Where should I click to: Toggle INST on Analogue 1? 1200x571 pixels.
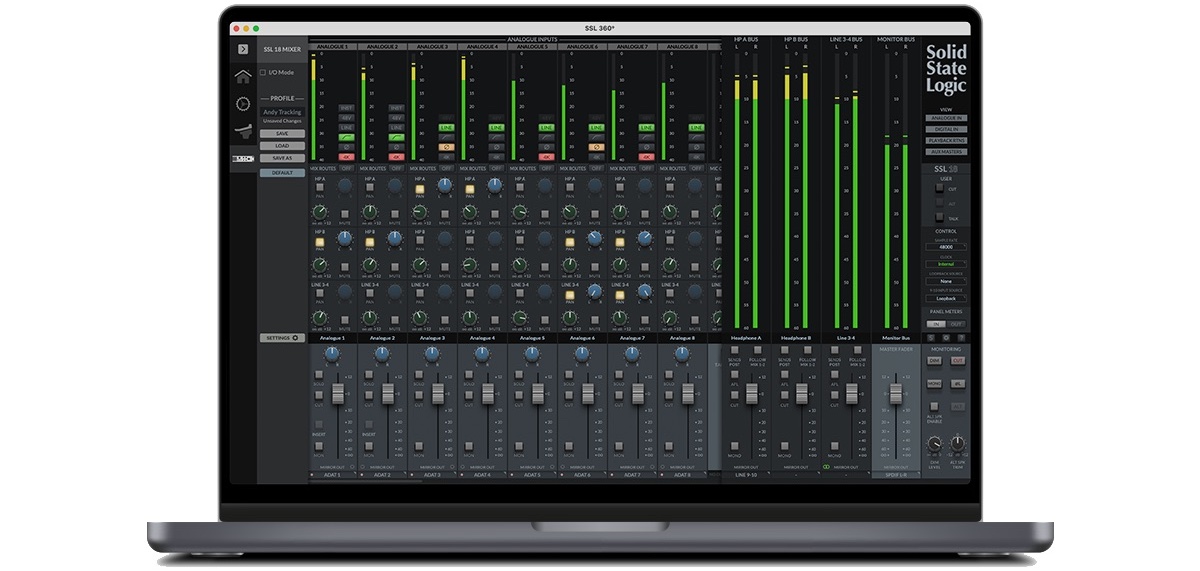346,107
